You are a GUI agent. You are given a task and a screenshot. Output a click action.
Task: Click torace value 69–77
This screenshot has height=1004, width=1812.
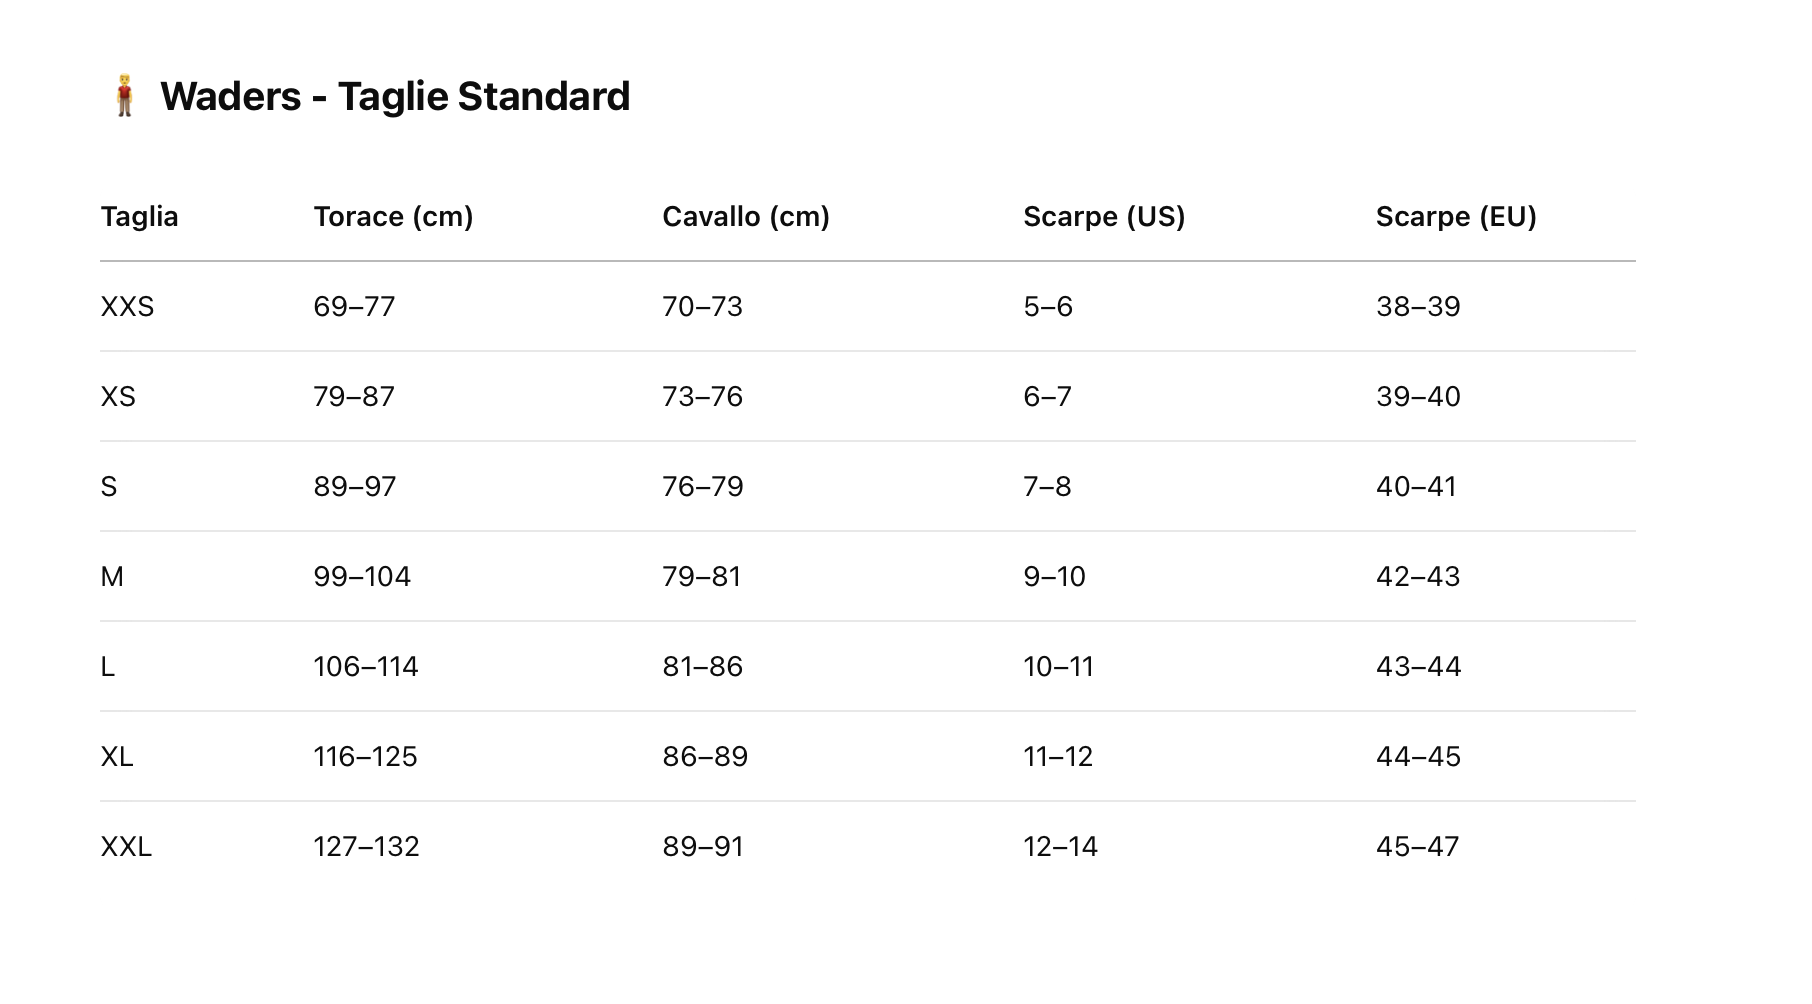[354, 307]
